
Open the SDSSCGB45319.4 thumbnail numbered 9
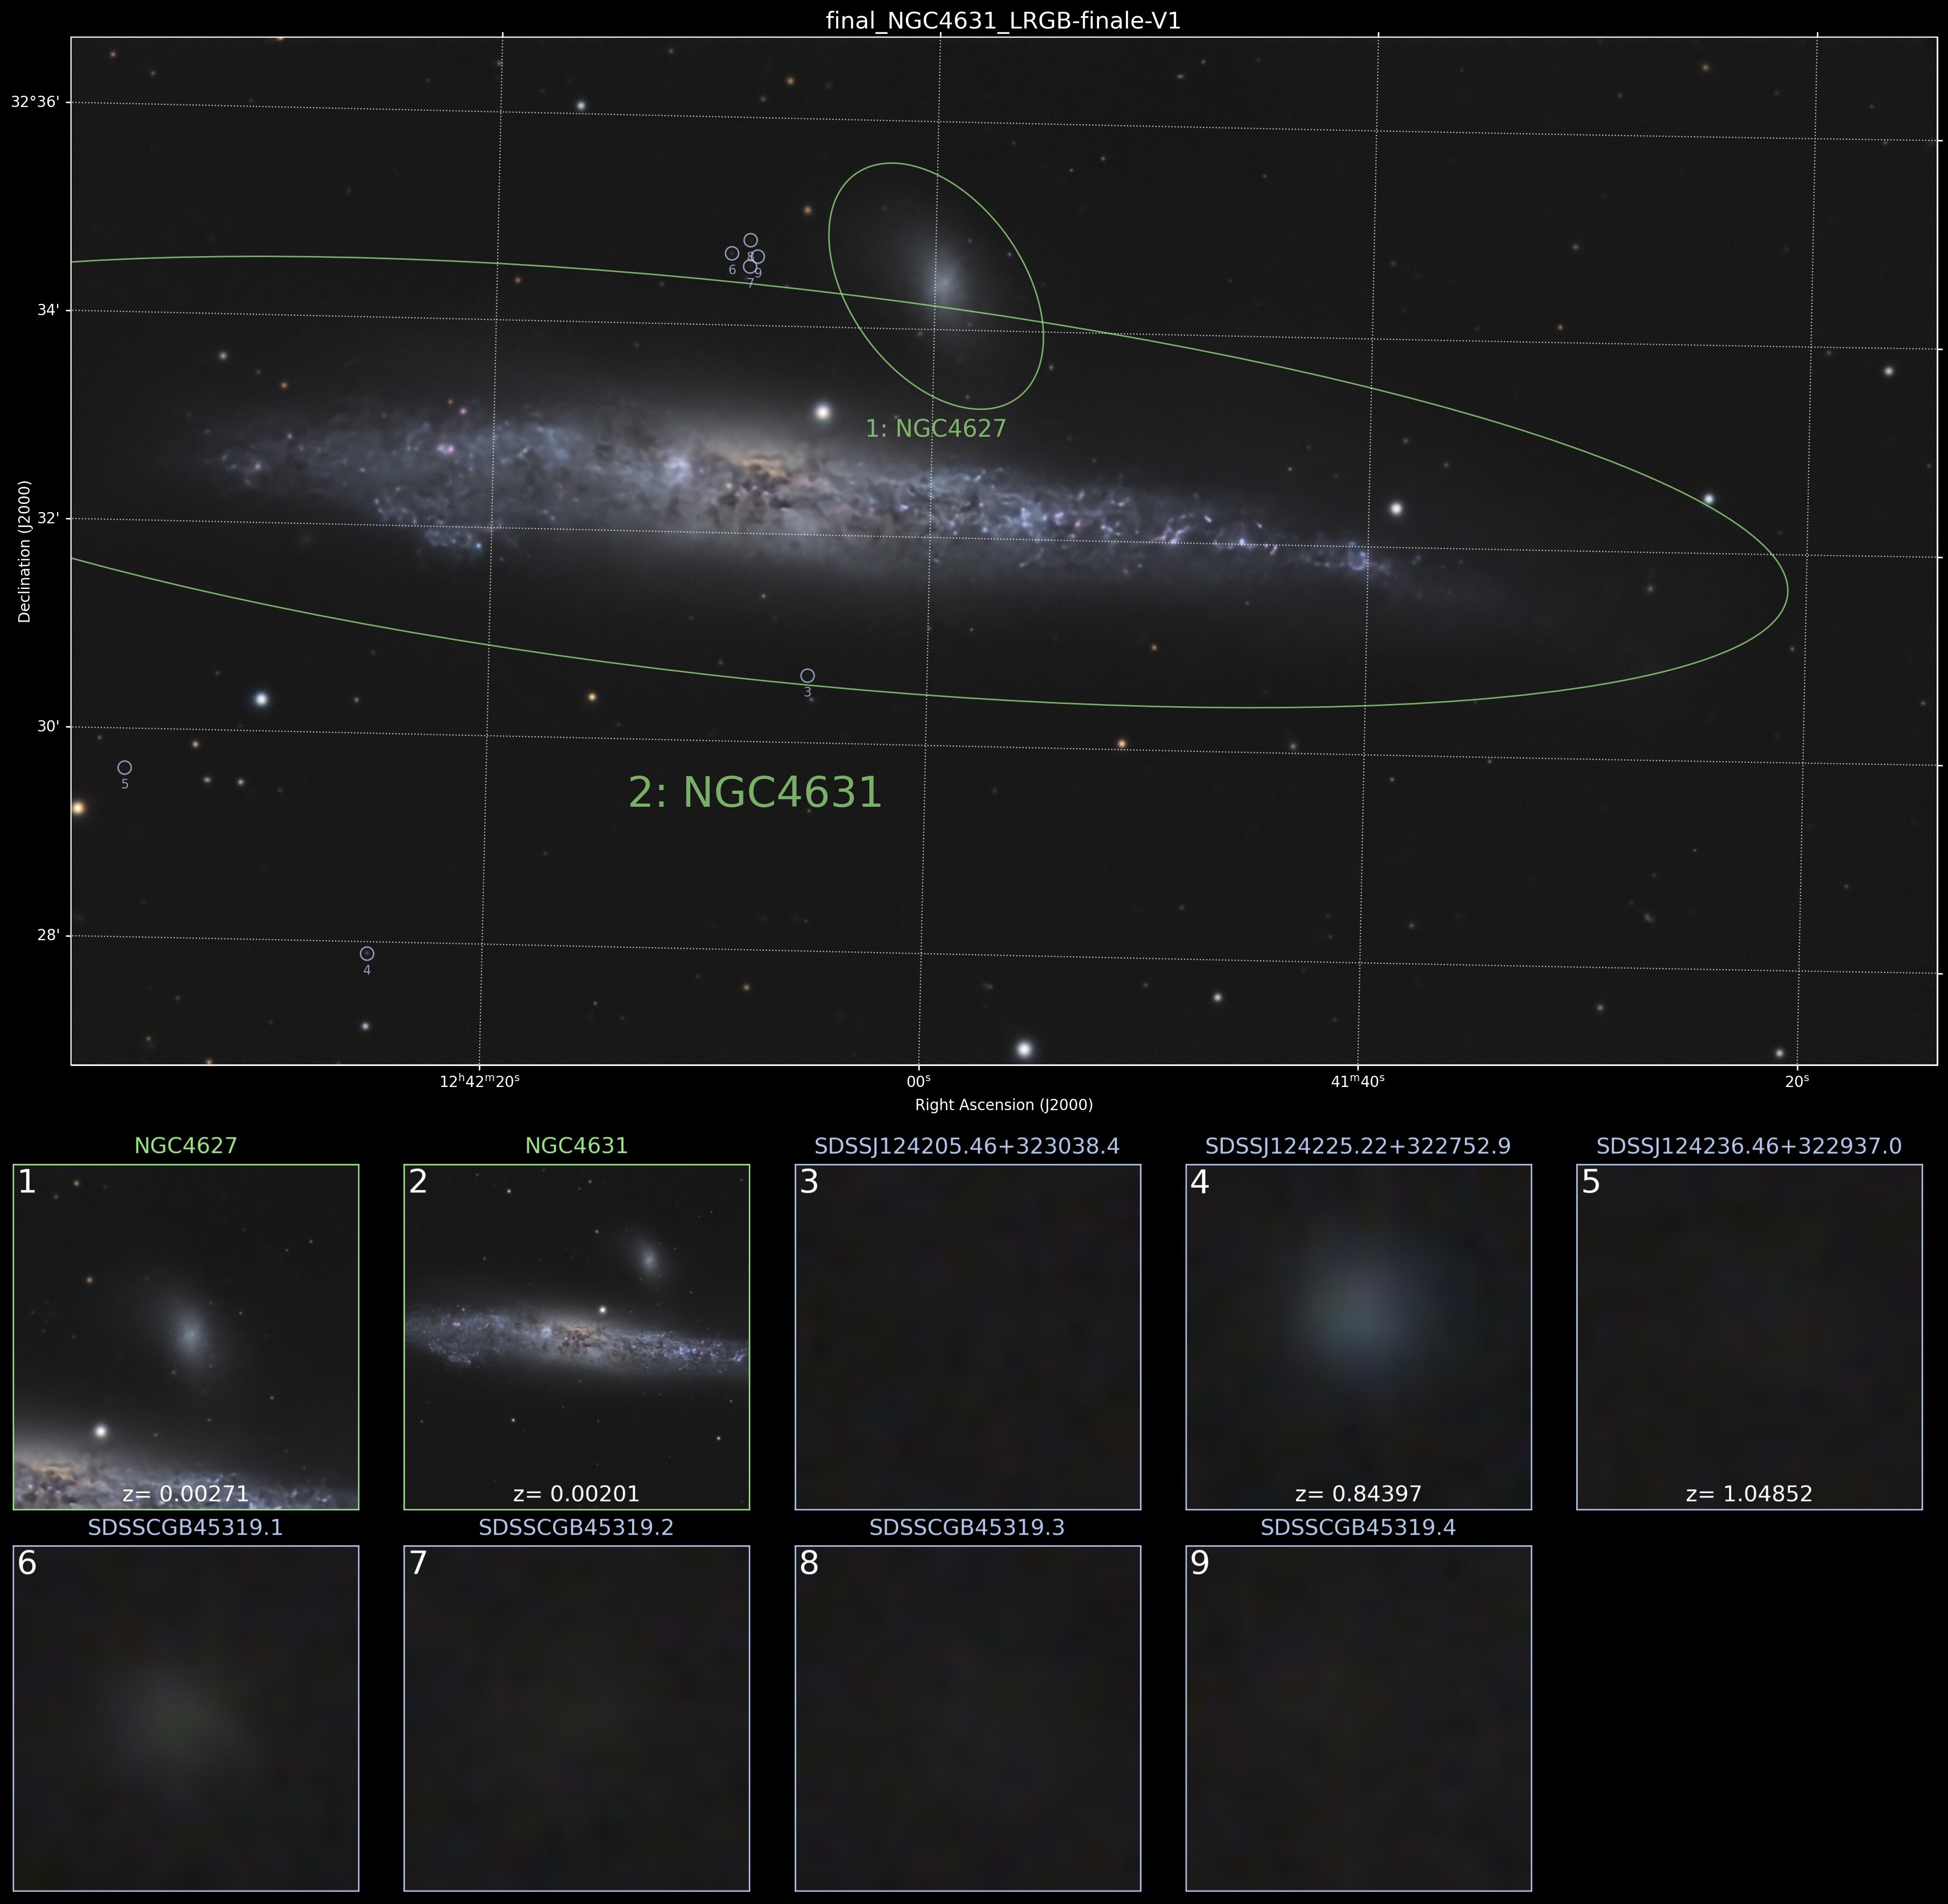(x=1359, y=1718)
